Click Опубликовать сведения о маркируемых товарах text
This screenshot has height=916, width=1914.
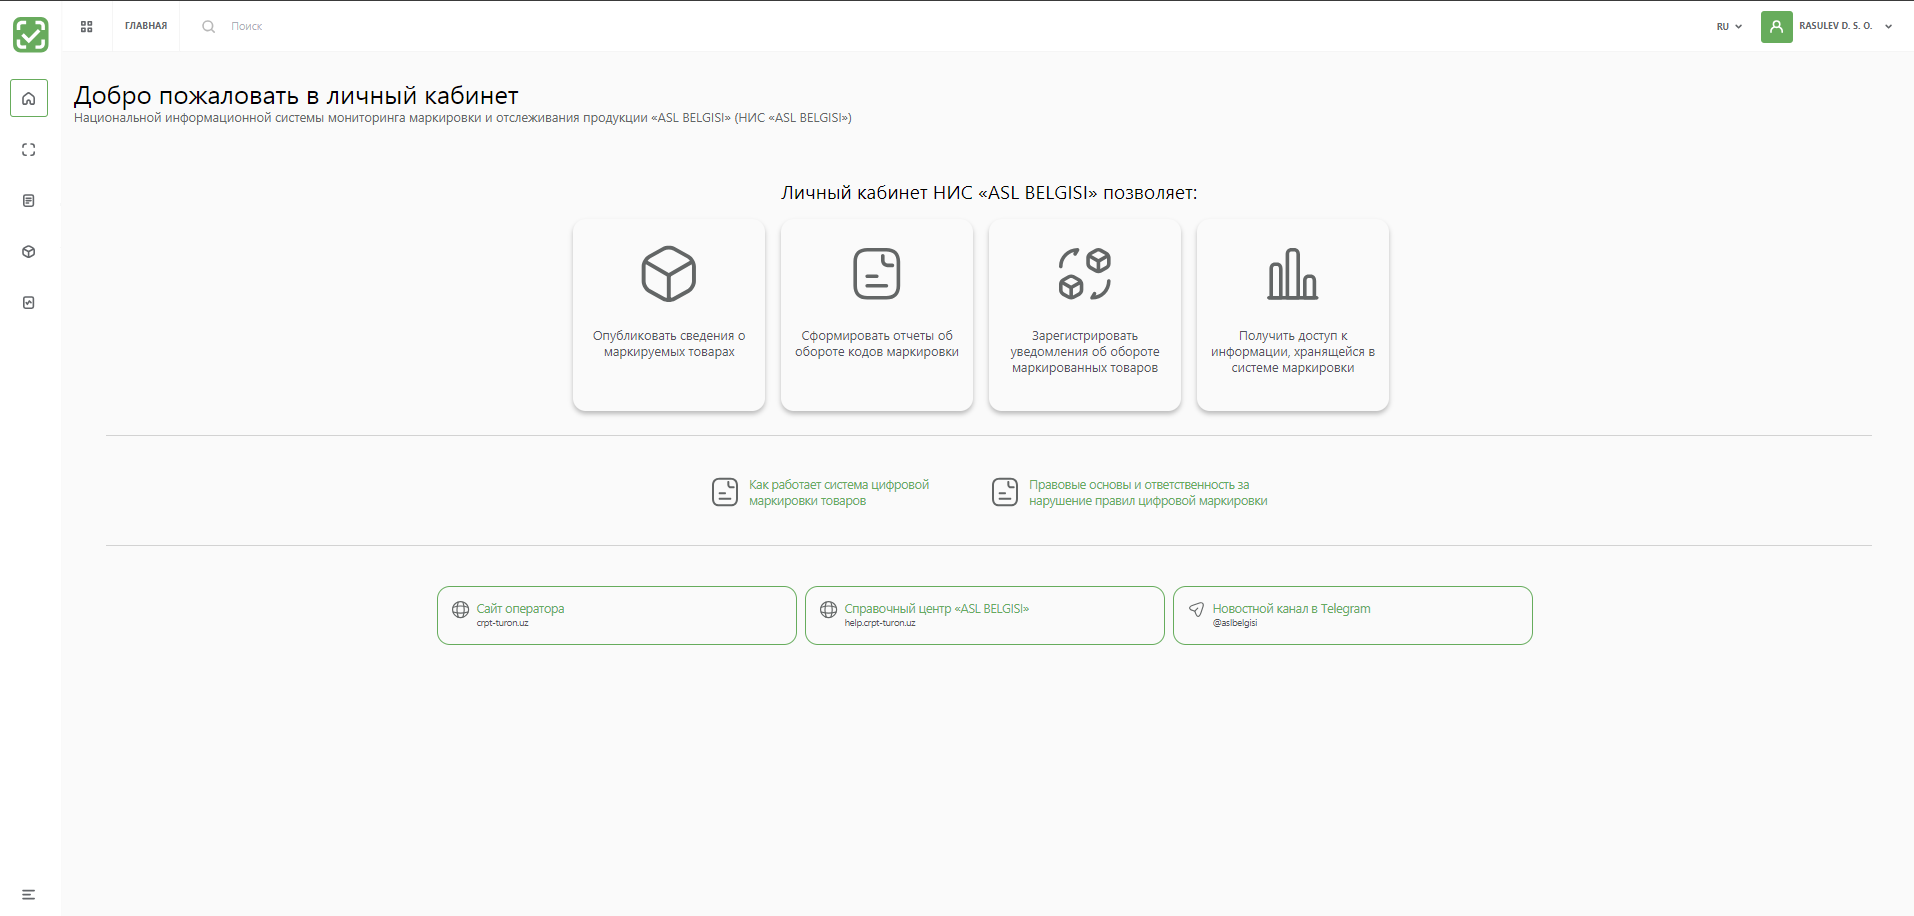669,344
